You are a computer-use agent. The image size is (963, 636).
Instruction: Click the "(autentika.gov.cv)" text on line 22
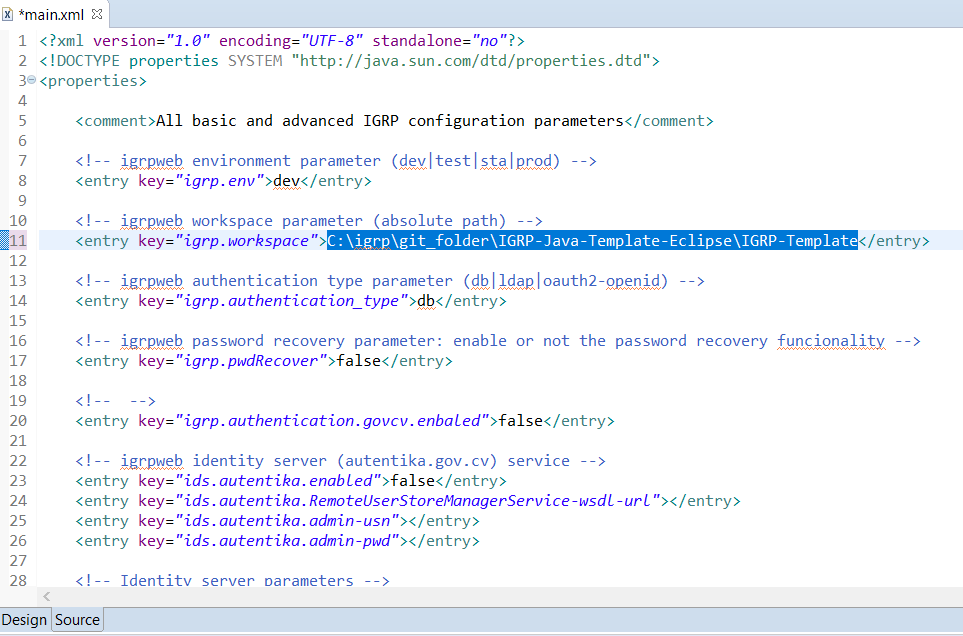point(417,460)
